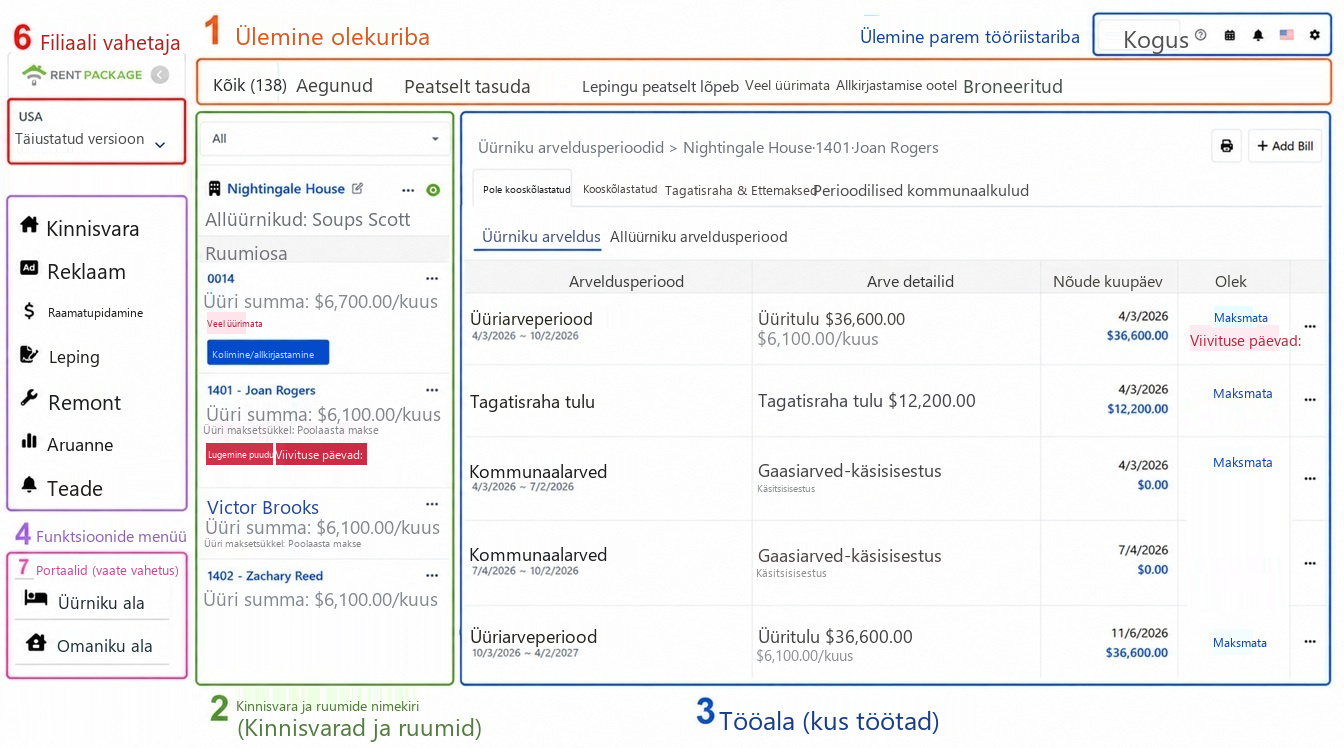
Task: Click the Nõude kuupäev column header
Action: (x=1107, y=281)
